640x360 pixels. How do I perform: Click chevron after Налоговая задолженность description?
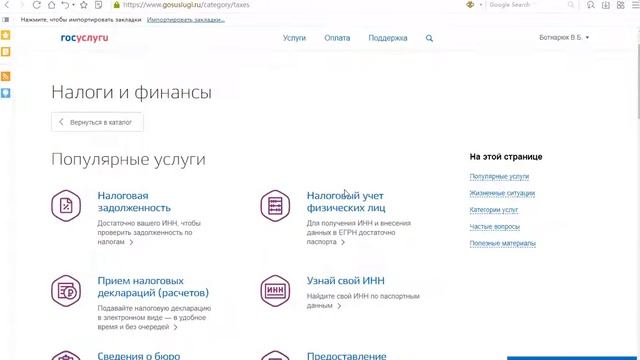click(x=131, y=242)
